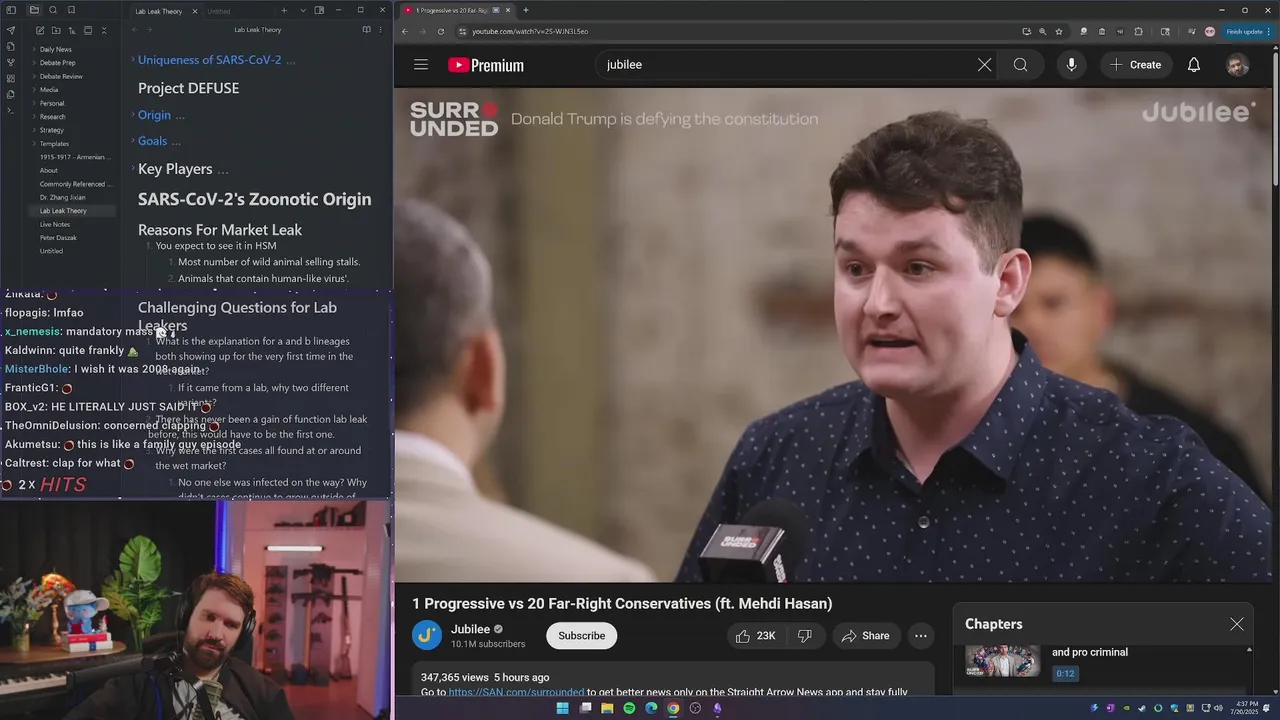Create a new note in Obsidian explorer
The height and width of the screenshot is (720, 1280).
40,31
